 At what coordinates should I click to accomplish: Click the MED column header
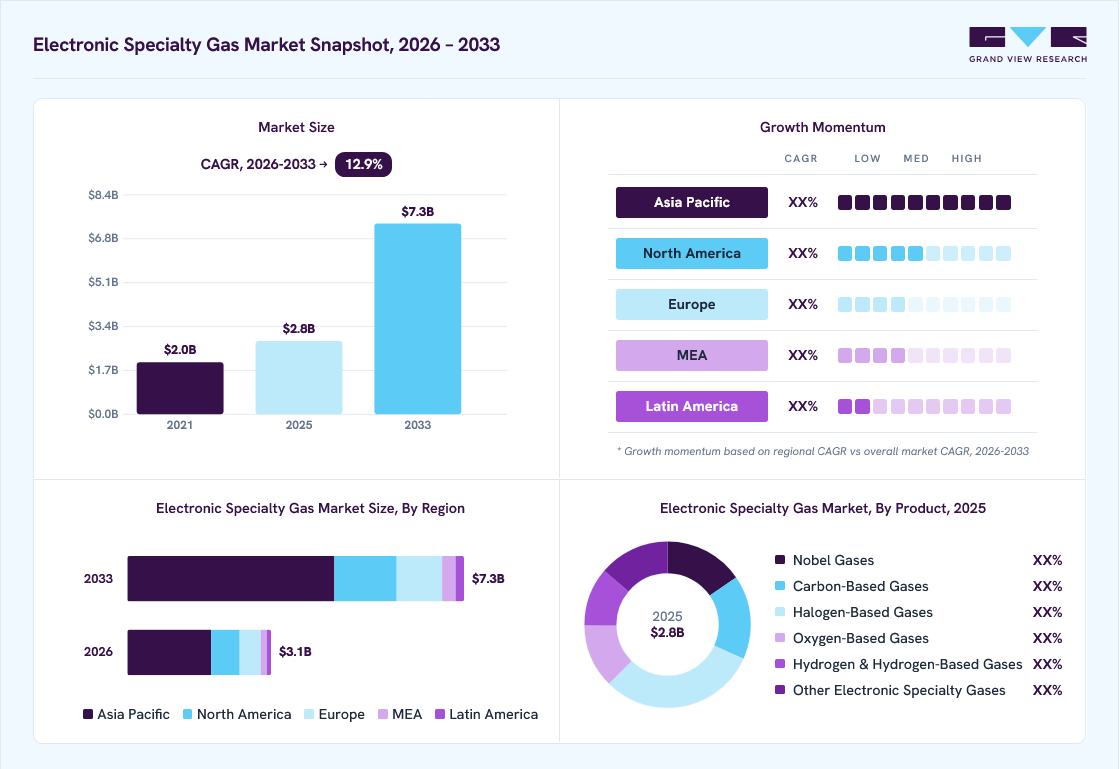click(916, 159)
